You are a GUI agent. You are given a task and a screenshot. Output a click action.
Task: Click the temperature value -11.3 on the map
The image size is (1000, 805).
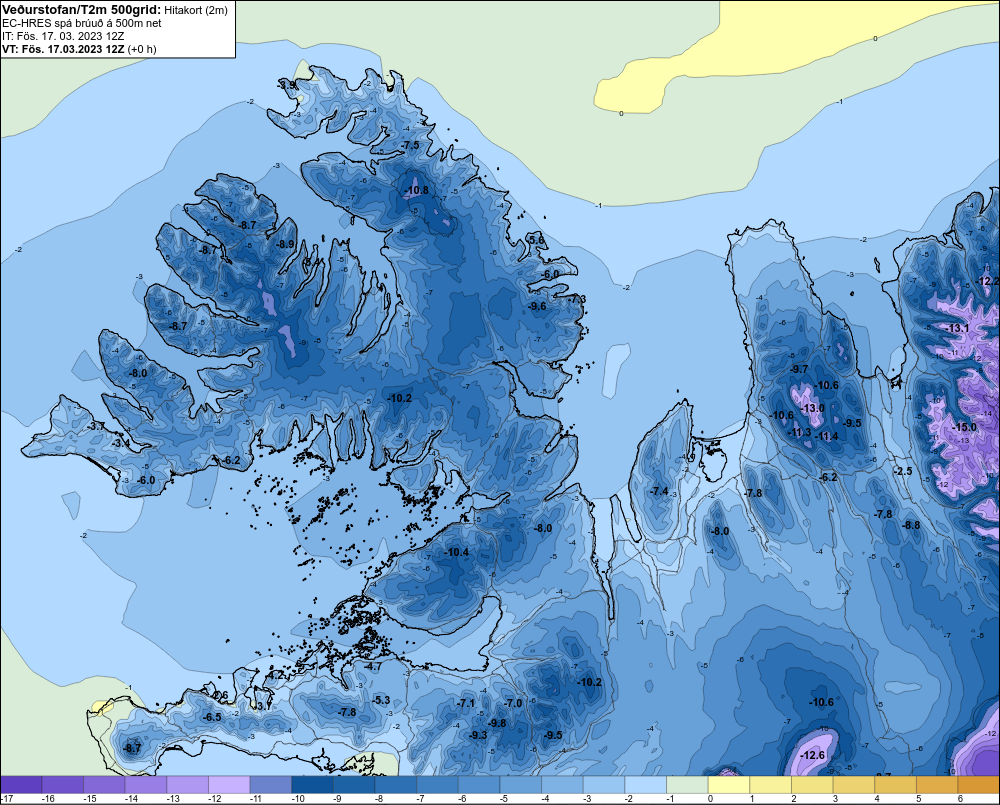point(799,432)
